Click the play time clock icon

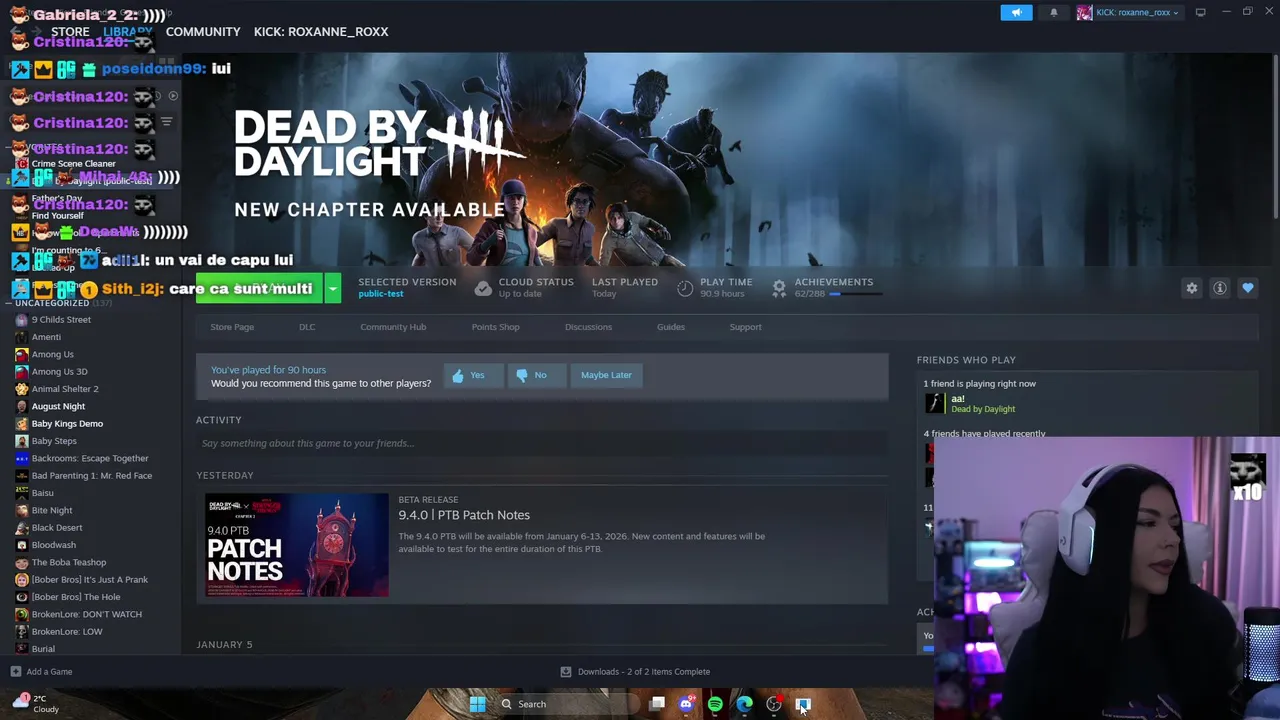(x=685, y=288)
